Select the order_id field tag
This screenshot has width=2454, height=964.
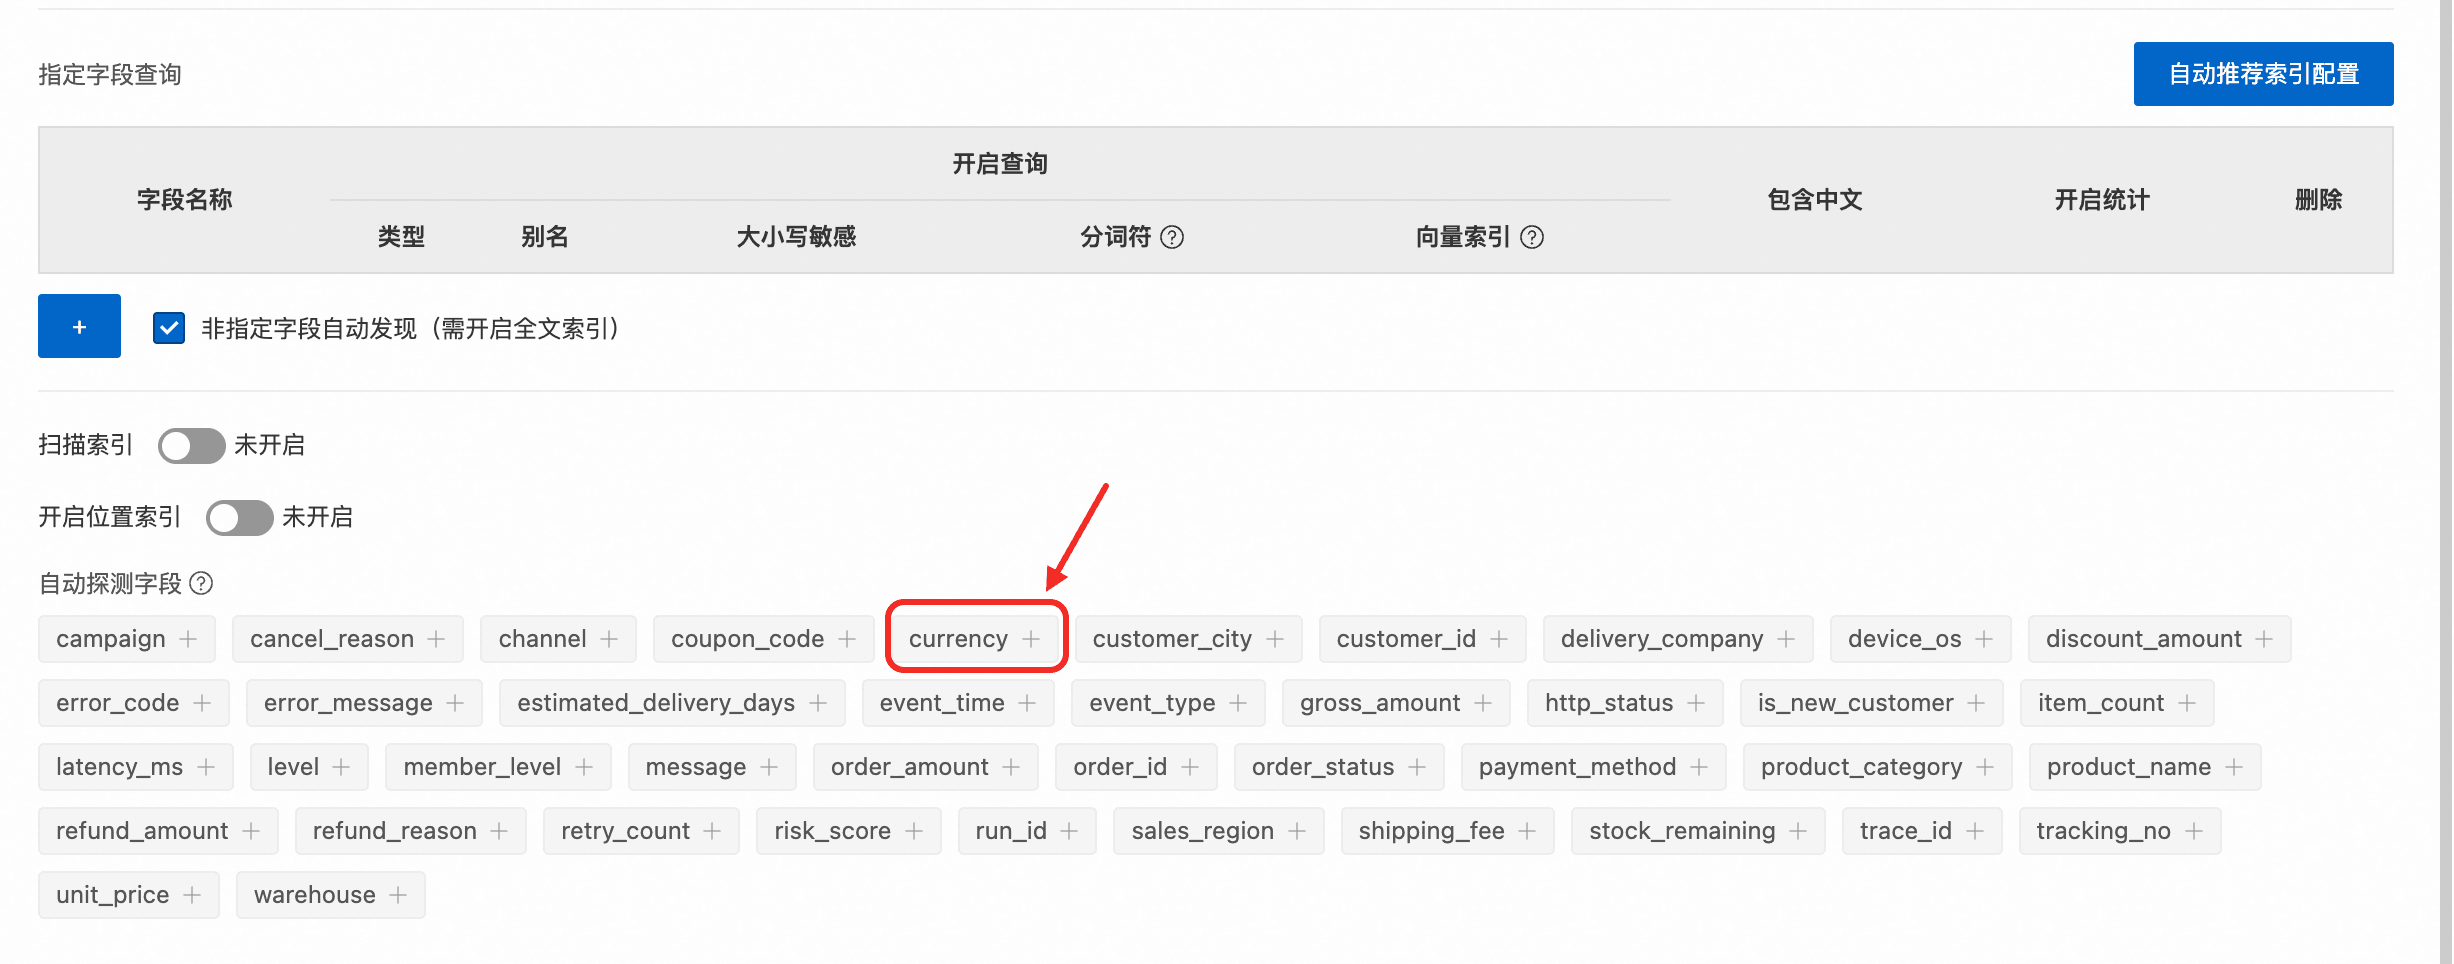(1136, 767)
